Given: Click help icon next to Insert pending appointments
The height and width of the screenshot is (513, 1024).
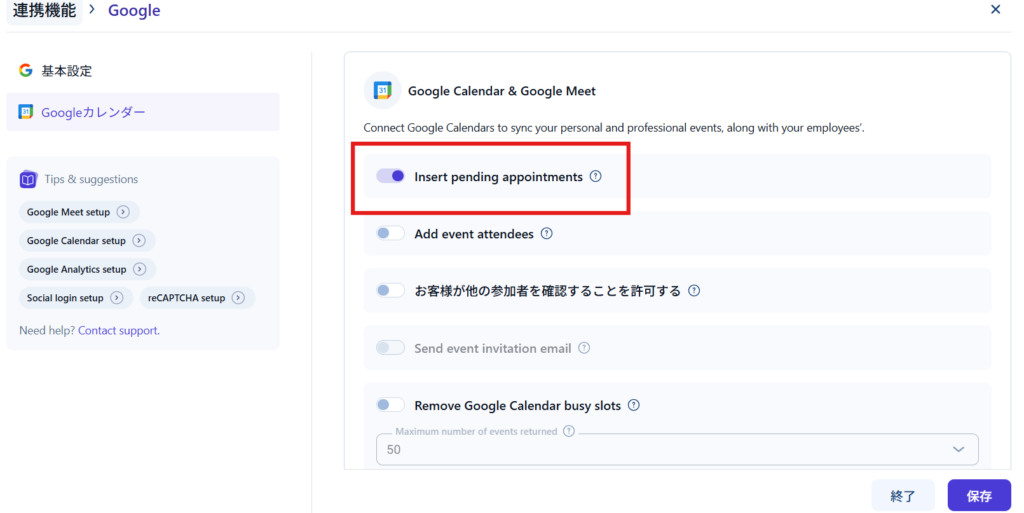Looking at the screenshot, I should click(x=596, y=176).
